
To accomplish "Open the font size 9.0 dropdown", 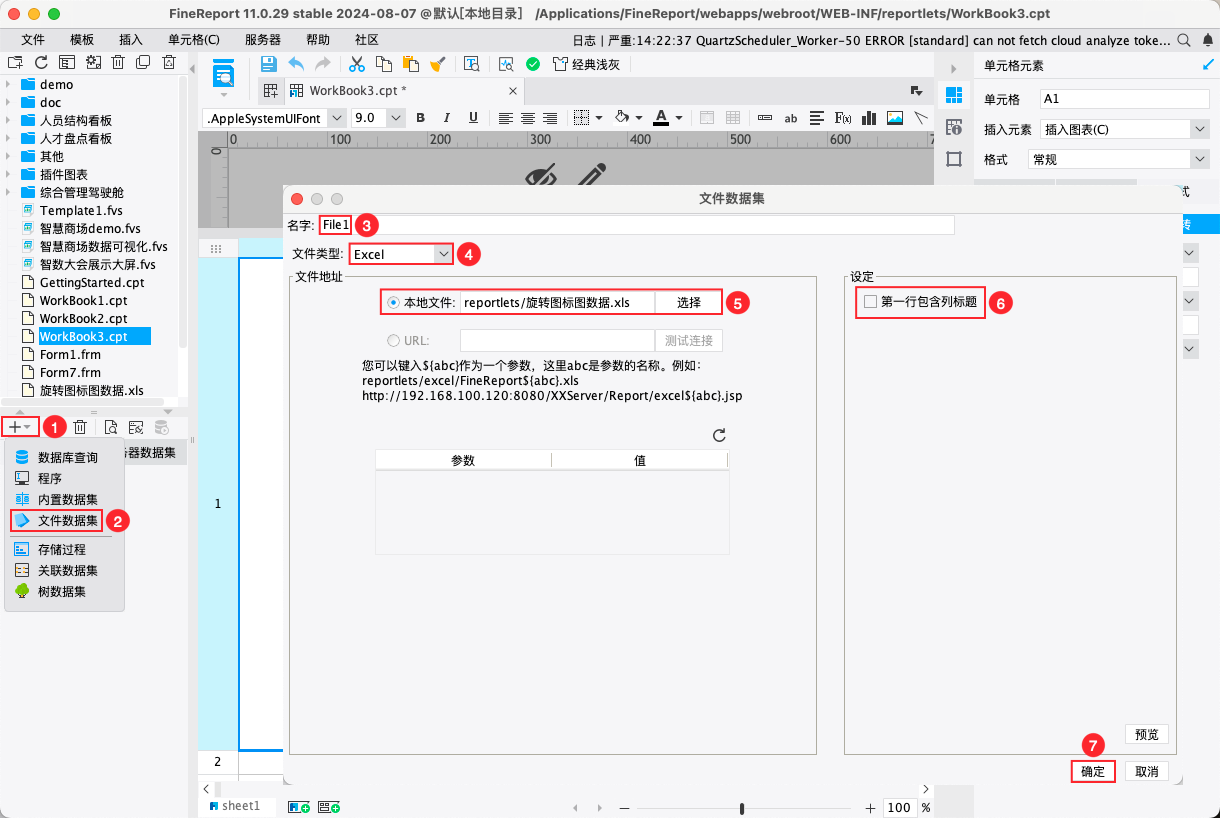I will tap(395, 117).
